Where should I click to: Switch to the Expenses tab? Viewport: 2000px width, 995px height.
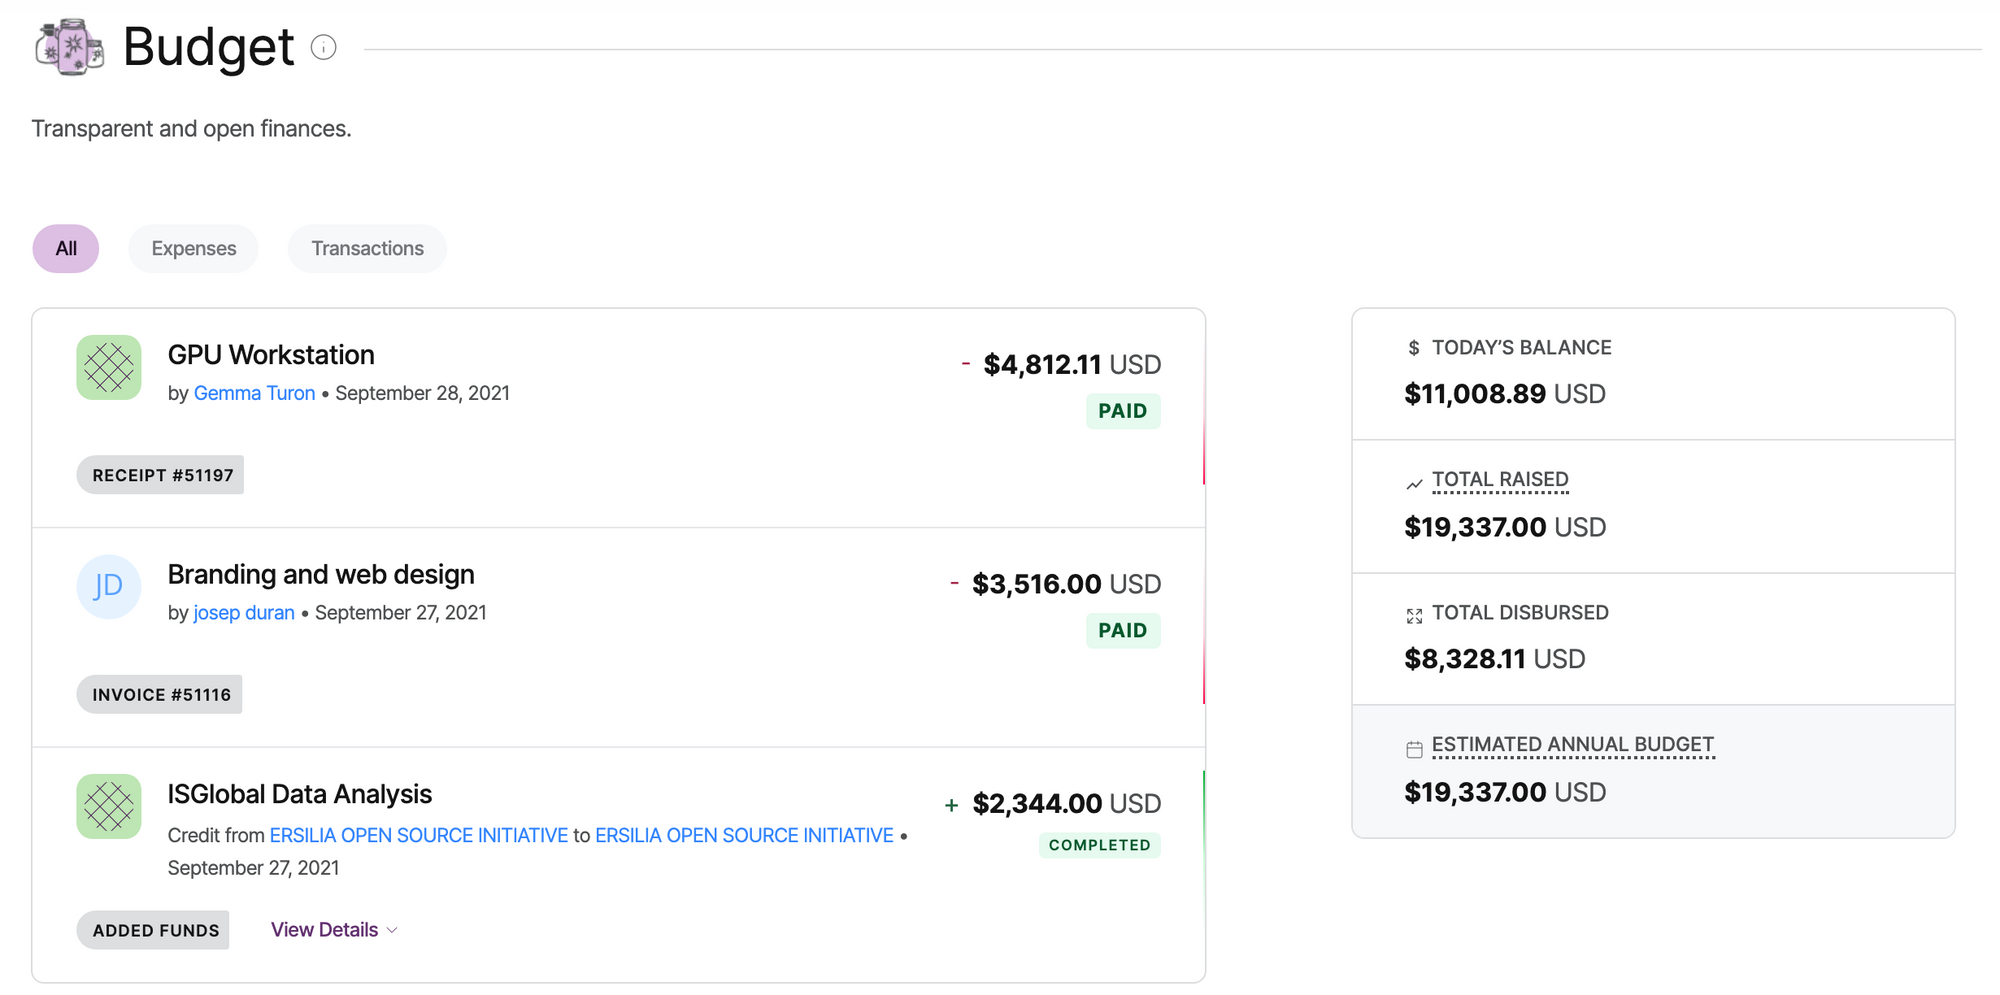pyautogui.click(x=194, y=249)
